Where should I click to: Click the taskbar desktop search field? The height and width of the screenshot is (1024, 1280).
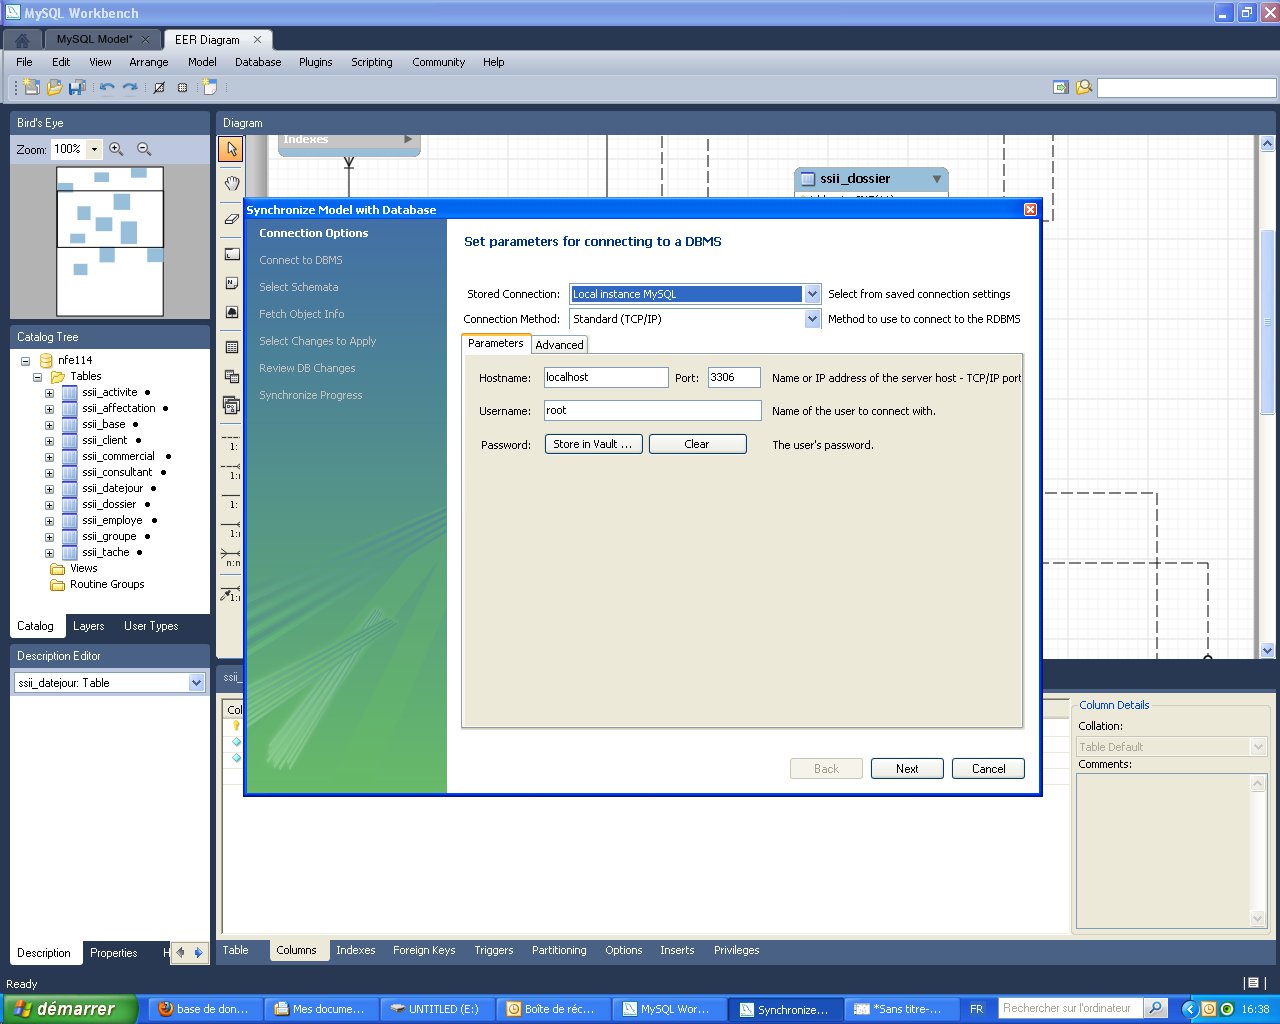click(x=1069, y=1008)
